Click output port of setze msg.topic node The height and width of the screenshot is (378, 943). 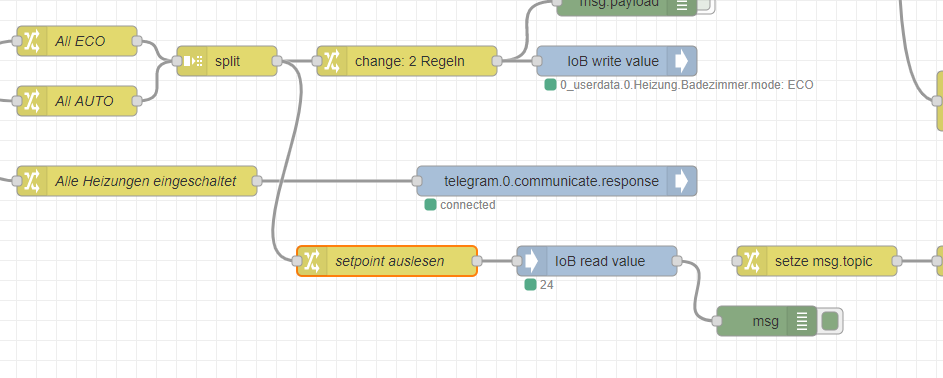click(x=897, y=261)
